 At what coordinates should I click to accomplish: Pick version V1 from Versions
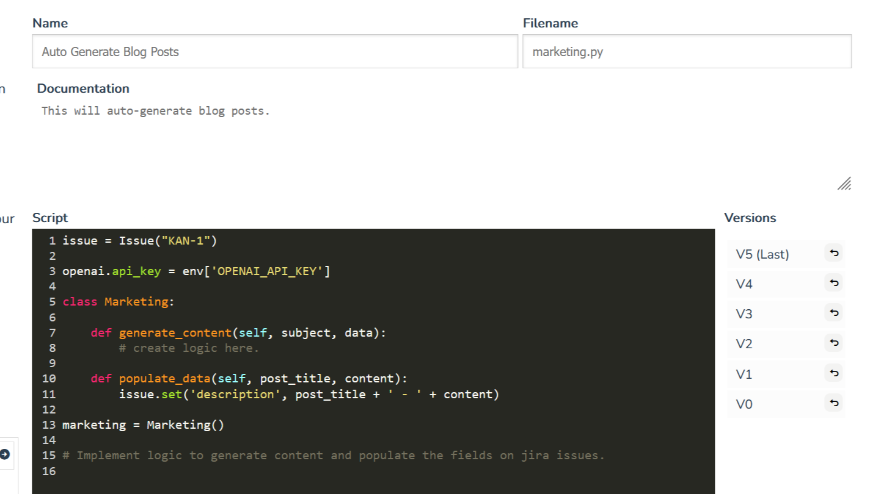click(744, 374)
